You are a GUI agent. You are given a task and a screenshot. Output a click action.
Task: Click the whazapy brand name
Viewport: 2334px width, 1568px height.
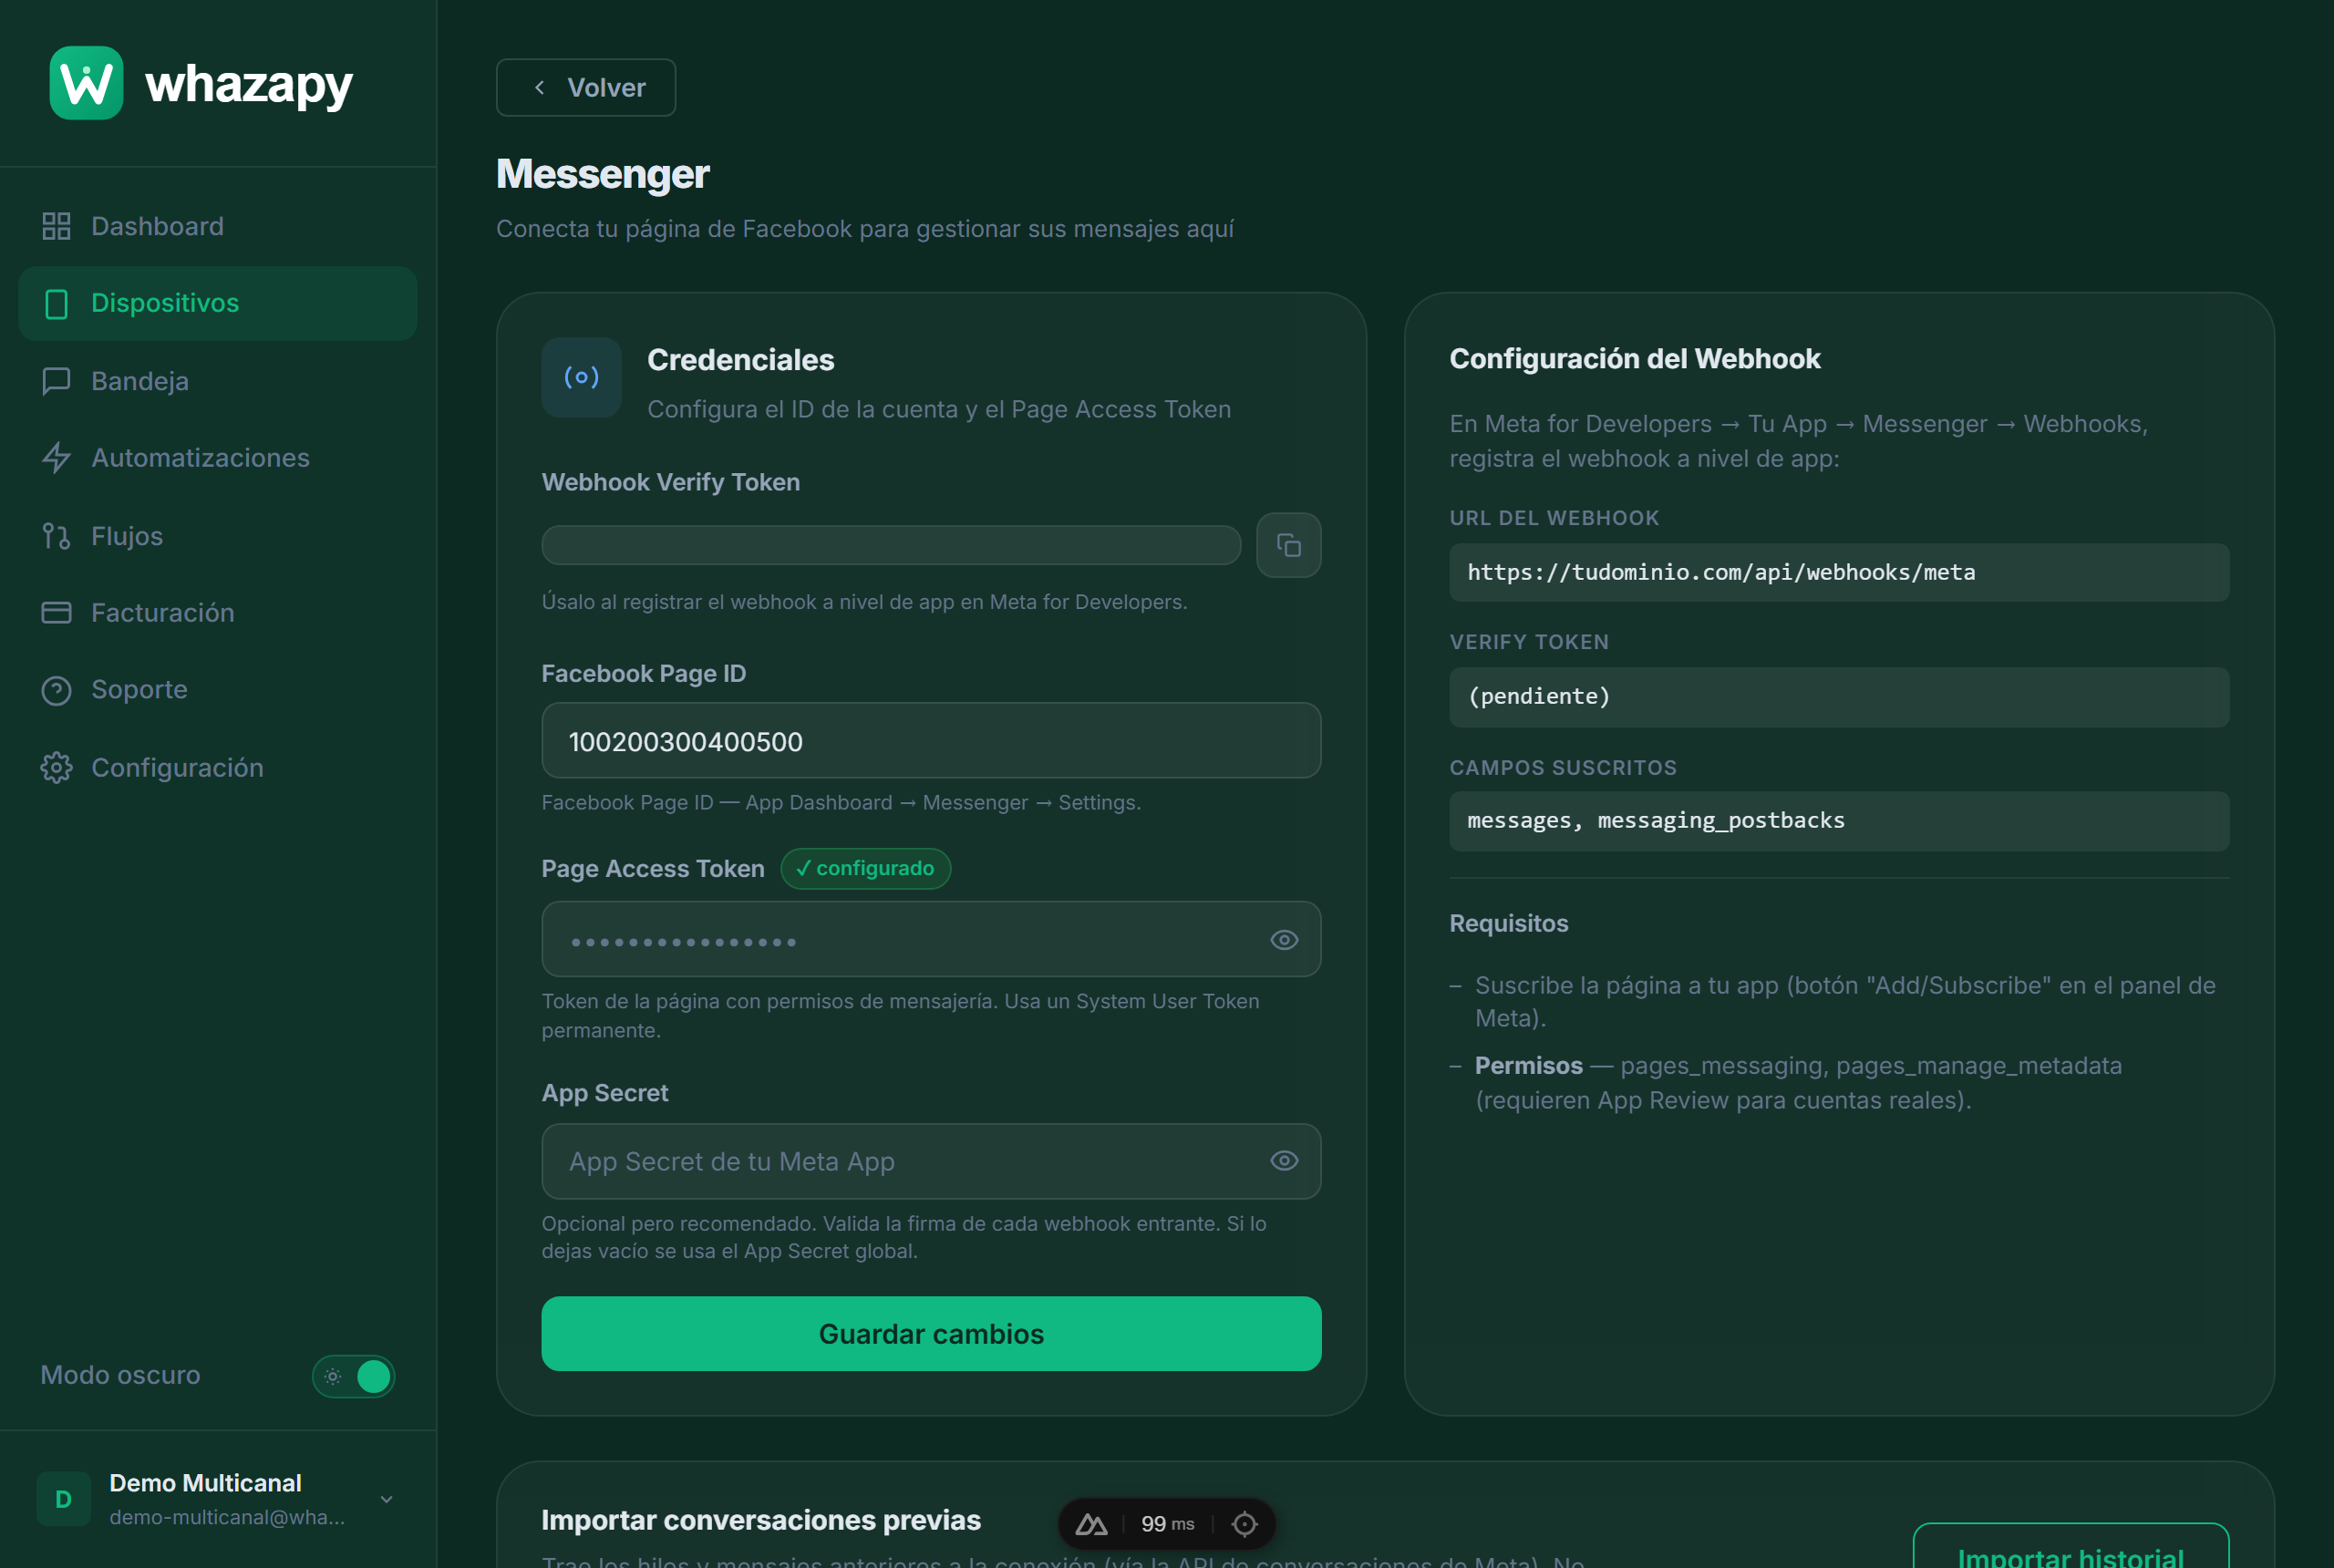point(249,84)
